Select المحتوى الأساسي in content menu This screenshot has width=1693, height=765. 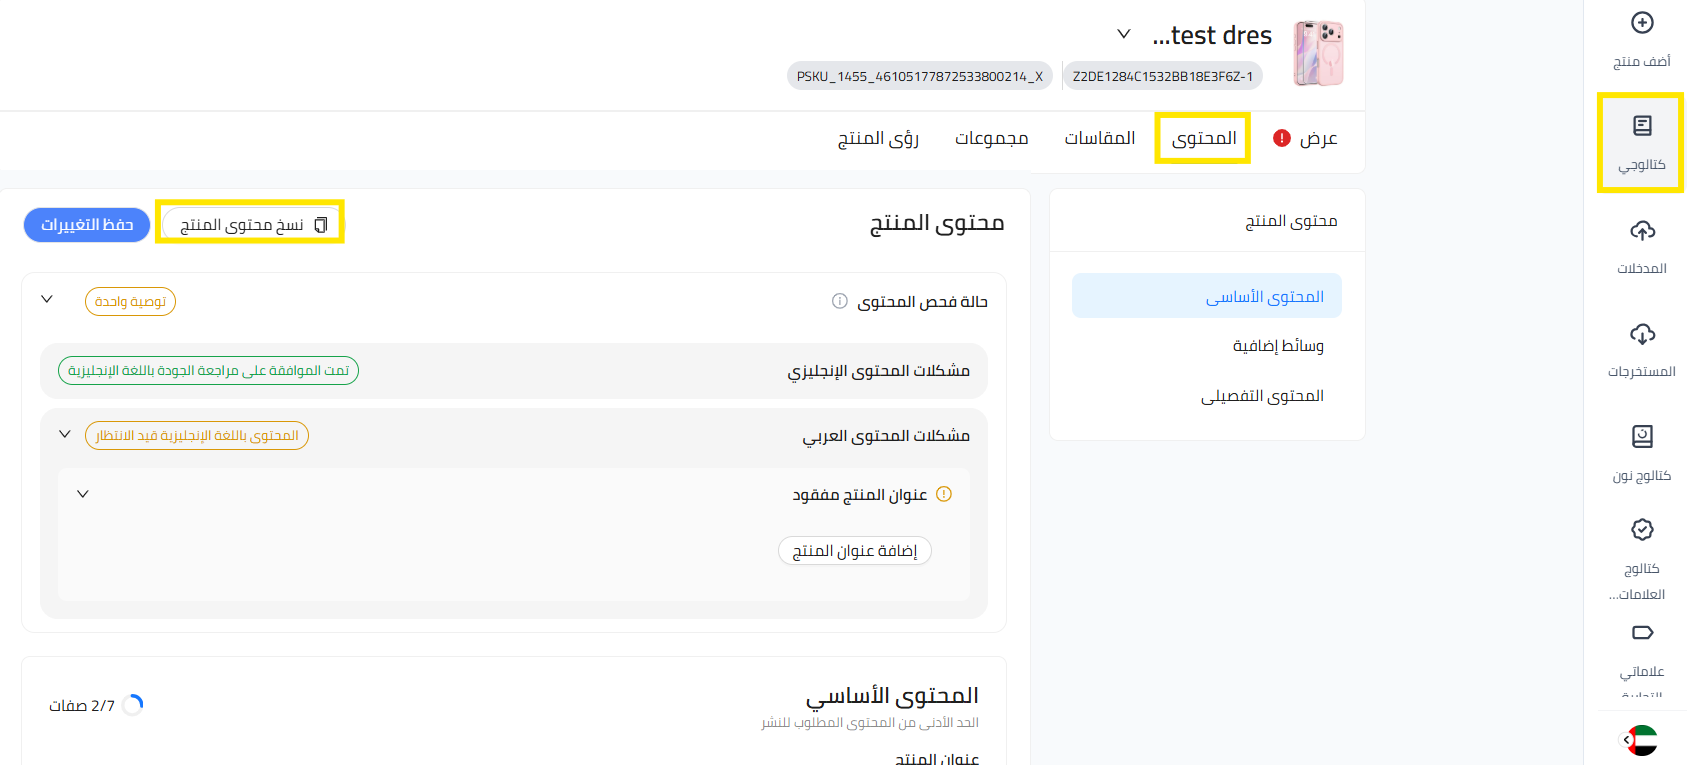[x=1207, y=296]
